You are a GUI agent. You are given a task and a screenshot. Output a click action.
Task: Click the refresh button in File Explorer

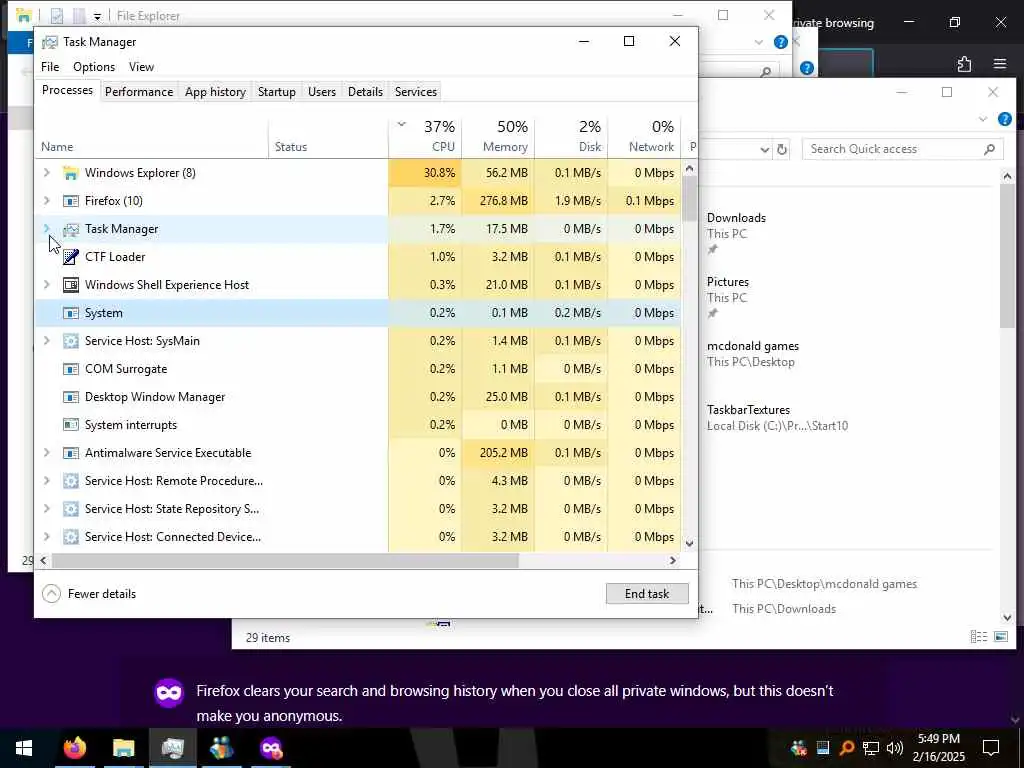click(782, 150)
